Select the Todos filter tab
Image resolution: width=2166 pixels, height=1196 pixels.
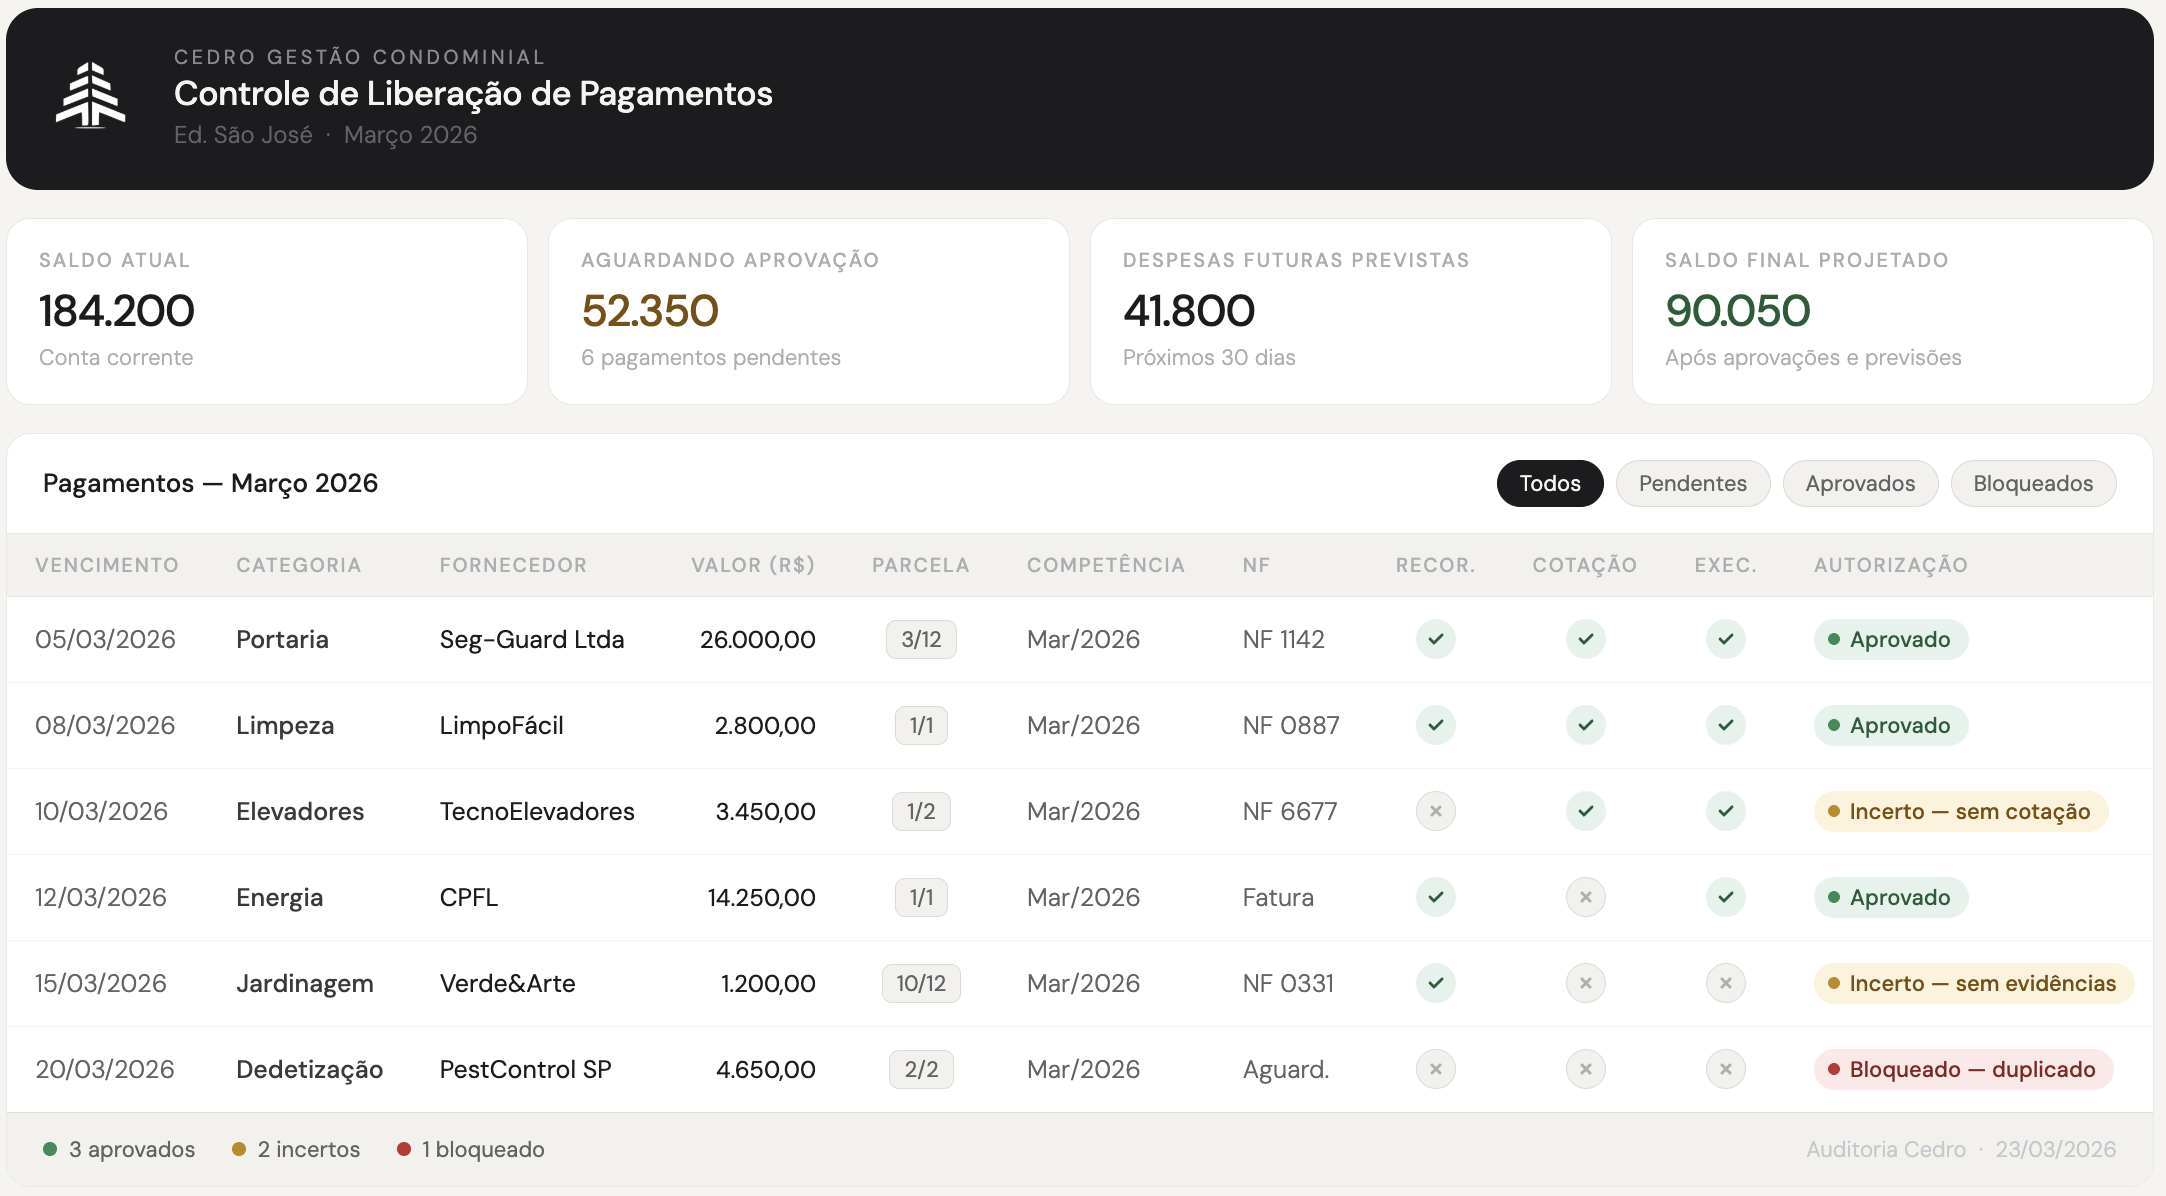1549,483
